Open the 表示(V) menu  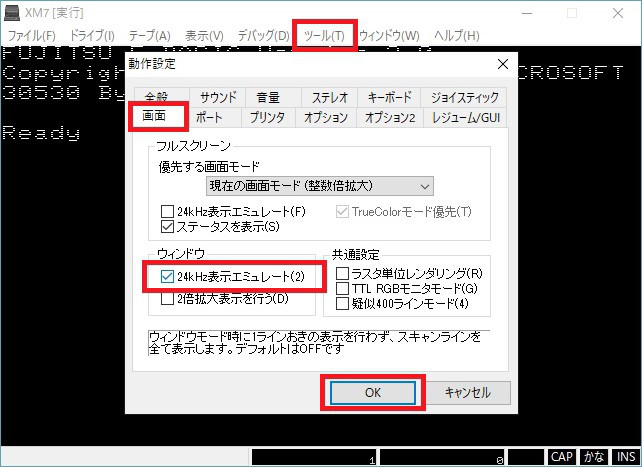(x=204, y=36)
